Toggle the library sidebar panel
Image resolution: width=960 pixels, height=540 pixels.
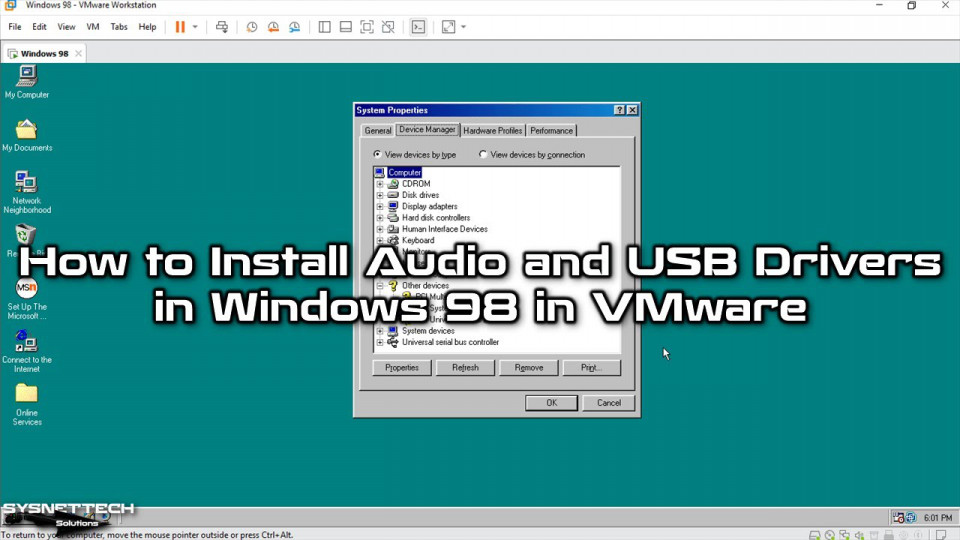[324, 27]
